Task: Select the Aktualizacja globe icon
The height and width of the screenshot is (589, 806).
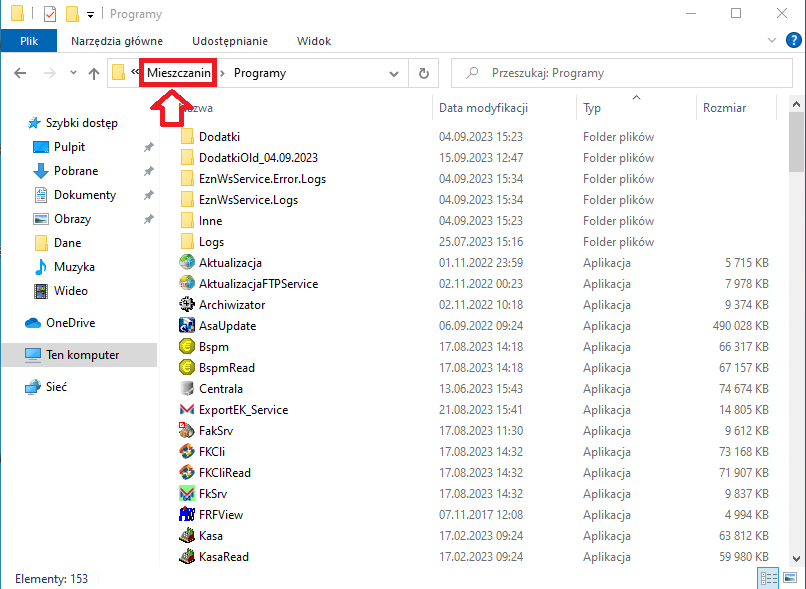Action: click(x=186, y=263)
